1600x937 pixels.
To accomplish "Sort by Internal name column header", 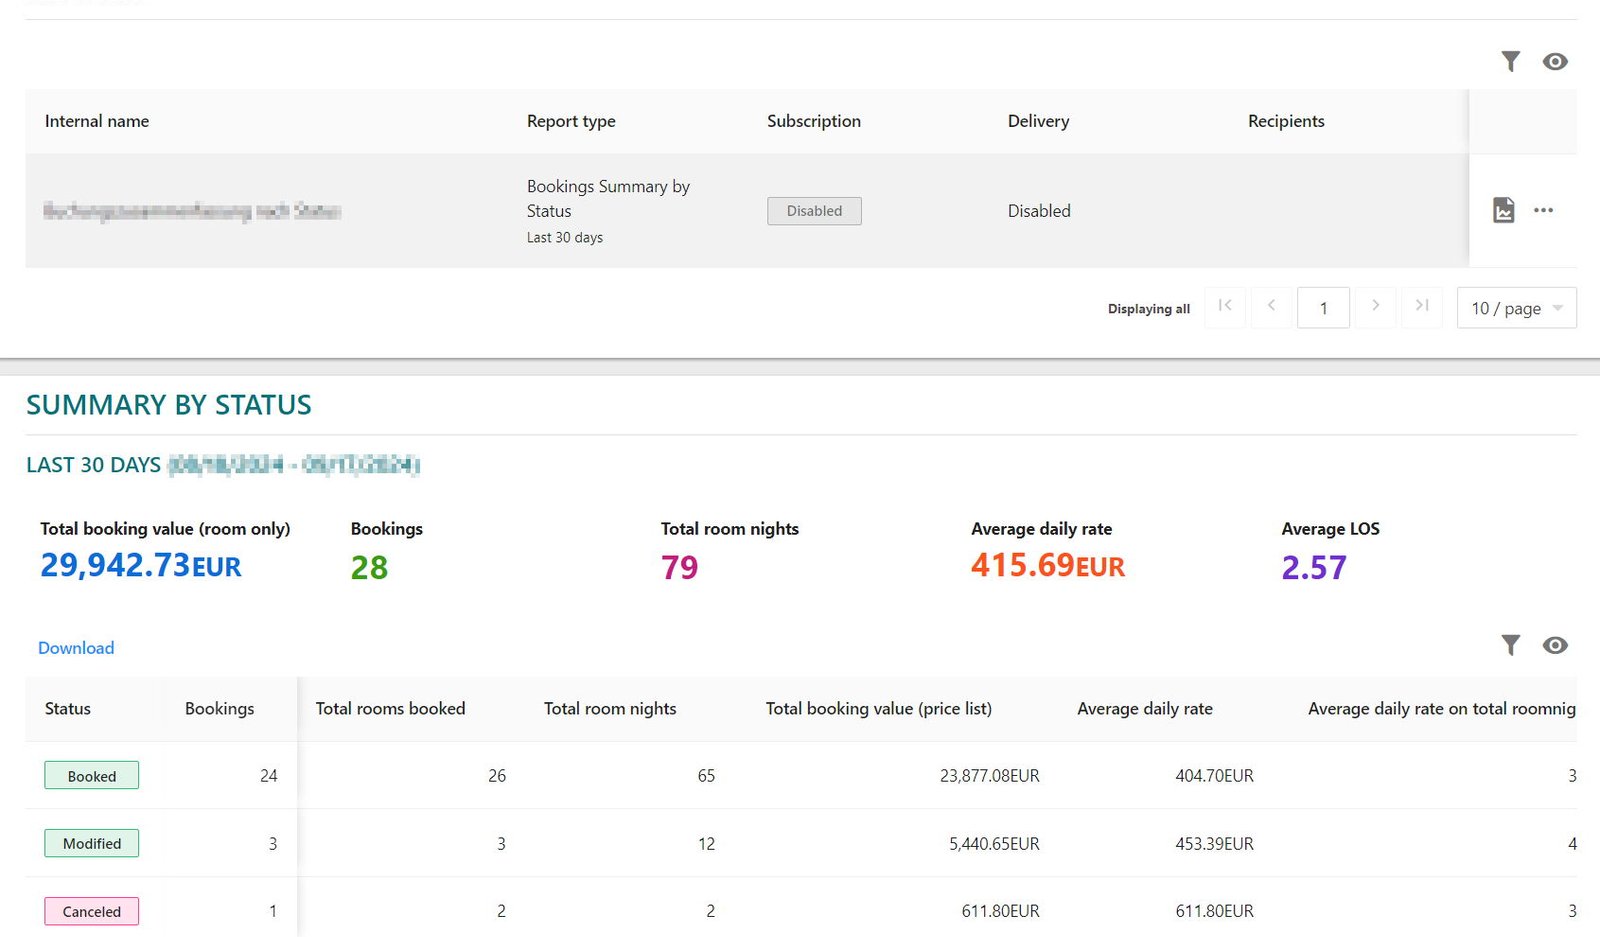I will [97, 121].
